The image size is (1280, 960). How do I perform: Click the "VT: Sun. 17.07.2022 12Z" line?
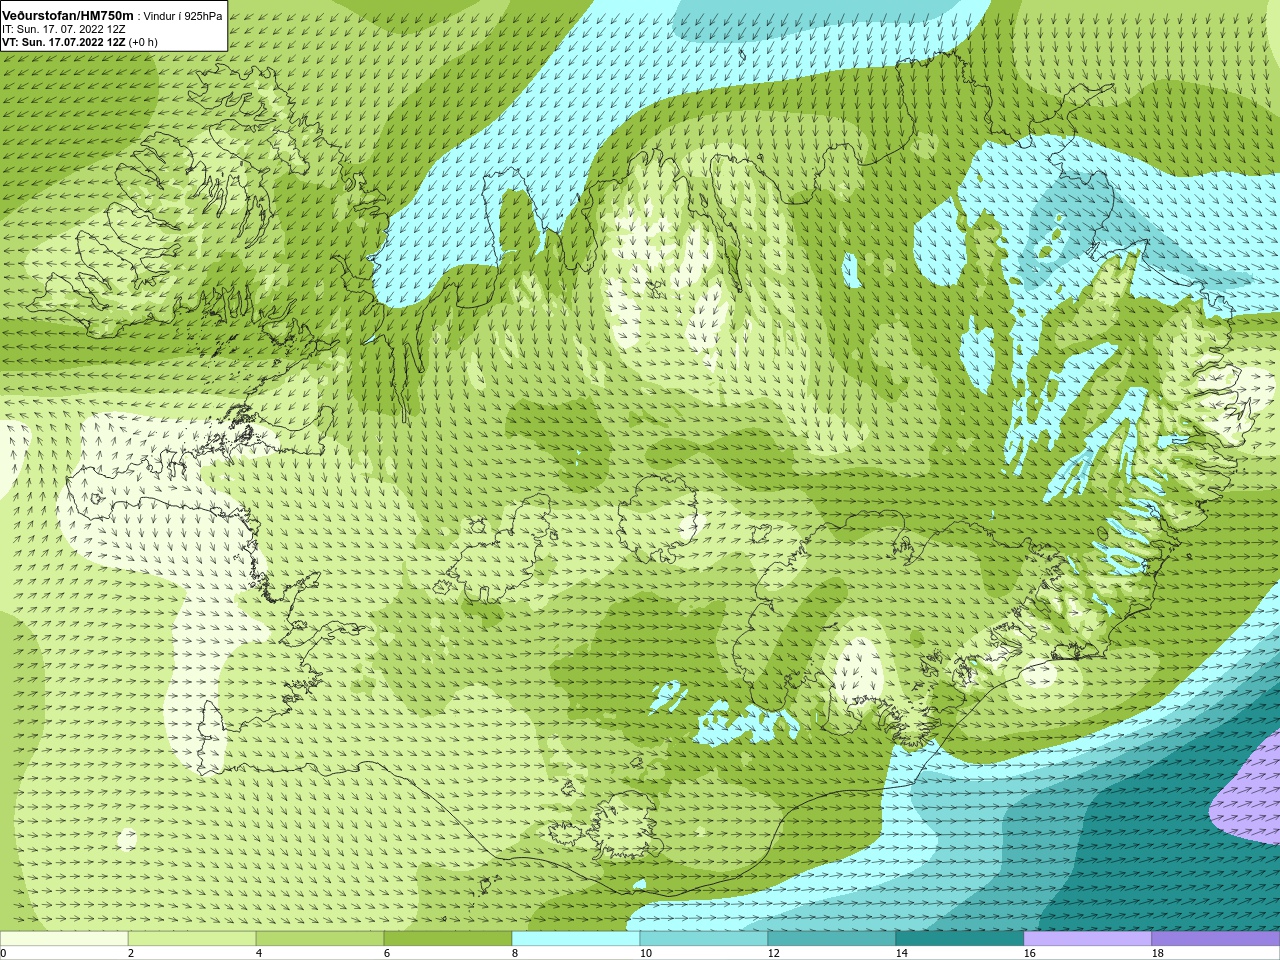point(63,42)
